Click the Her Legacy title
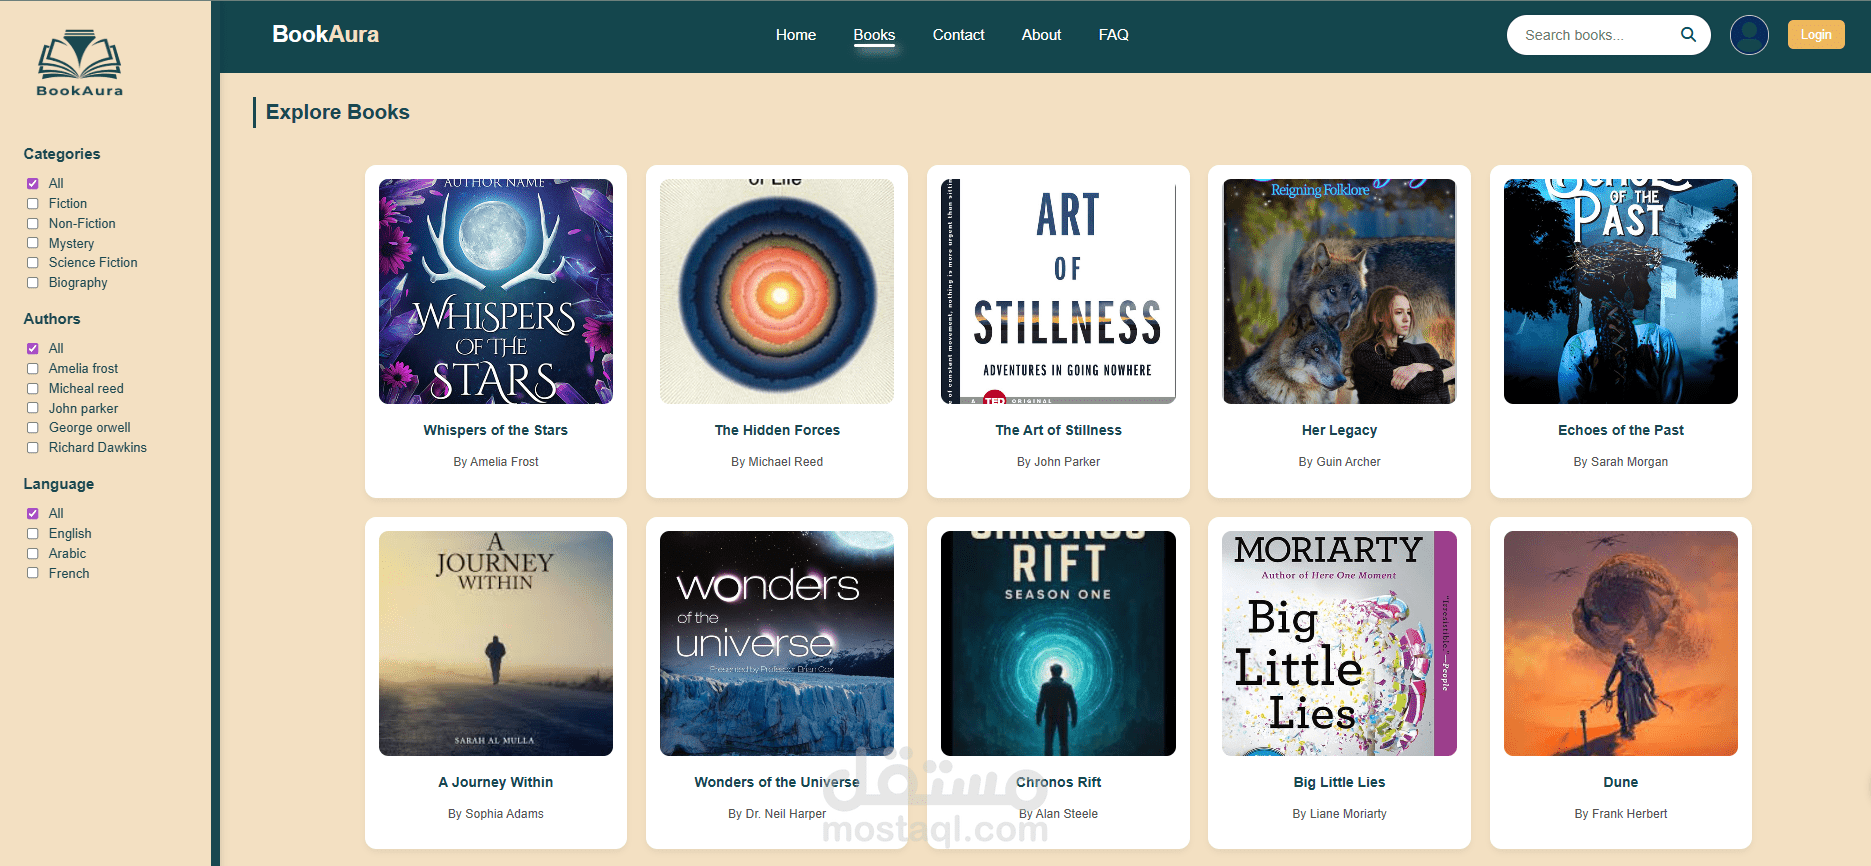 pos(1339,430)
